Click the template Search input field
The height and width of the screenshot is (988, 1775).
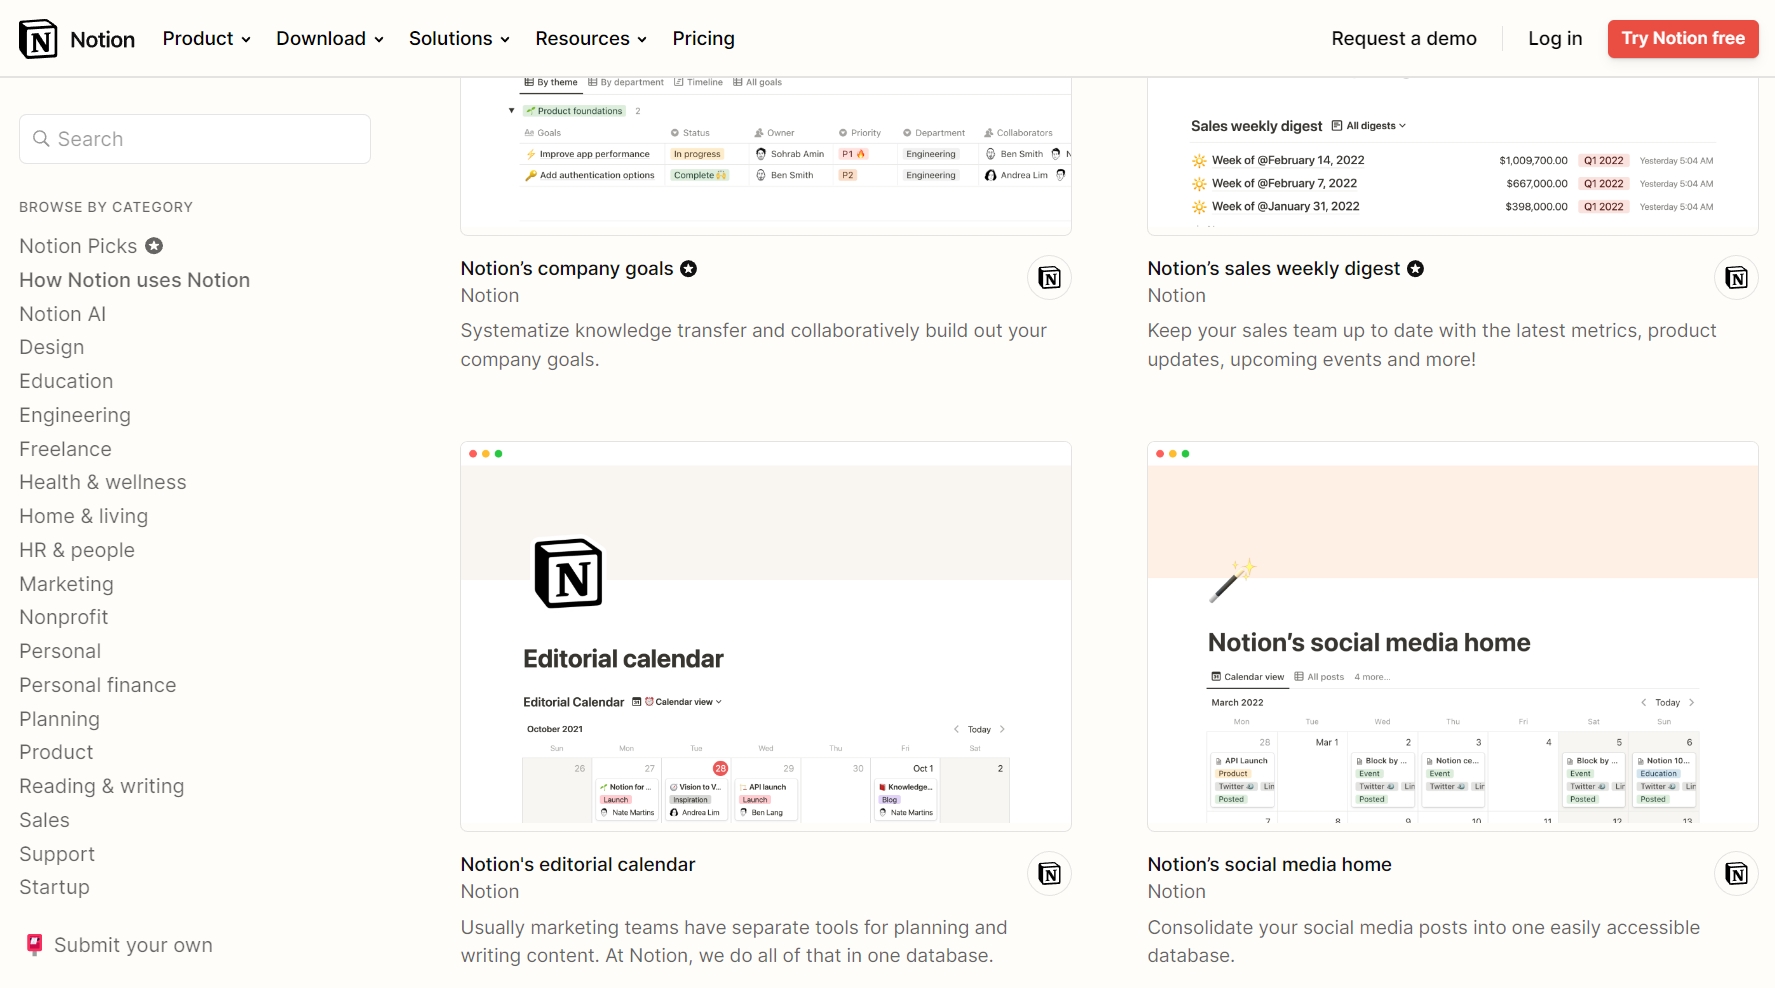pos(210,139)
